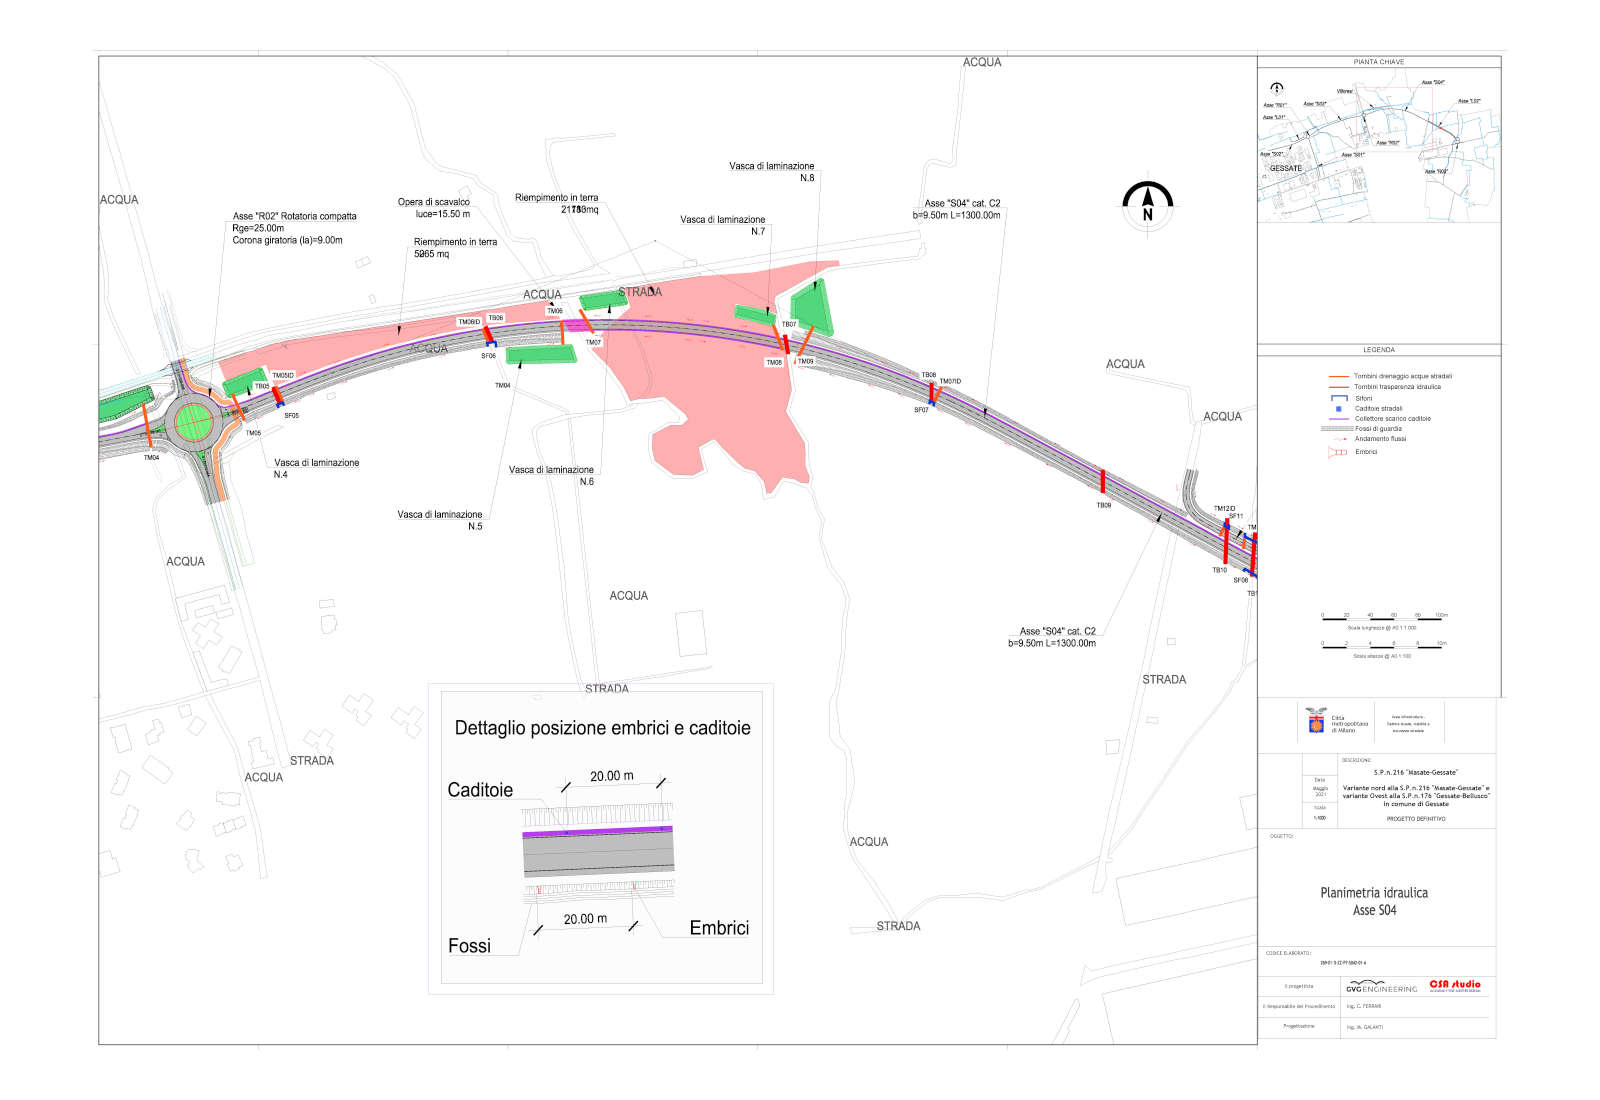Click the 'Collettore scarico caditoie' legend text
Screen dimensions: 1600x1100
1393,419
